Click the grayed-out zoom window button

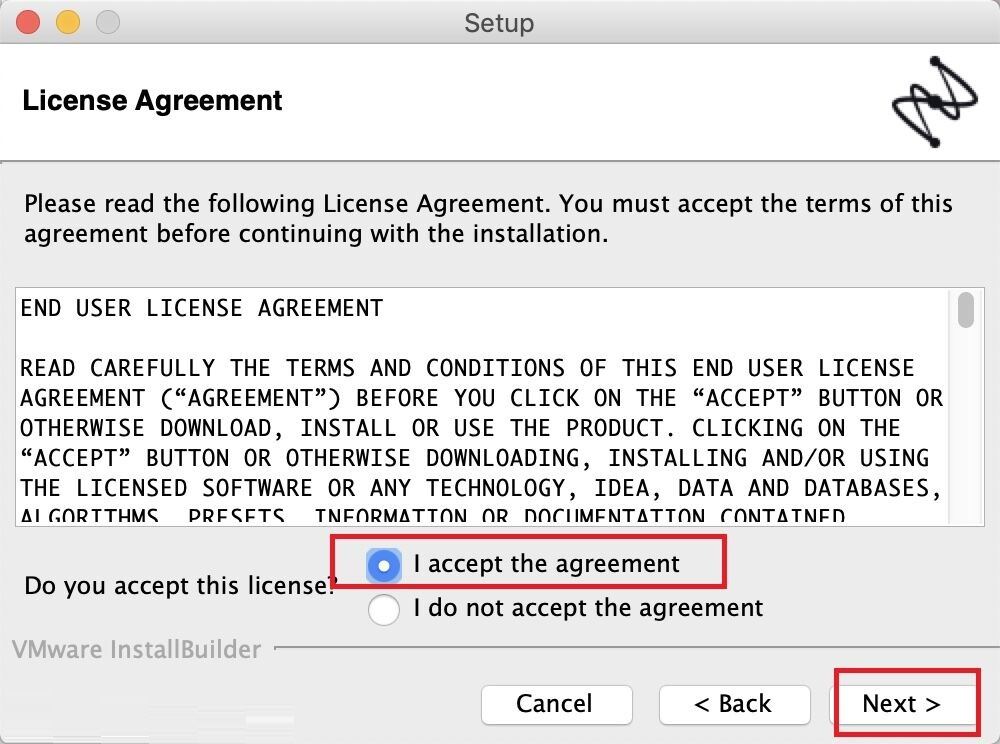108,22
